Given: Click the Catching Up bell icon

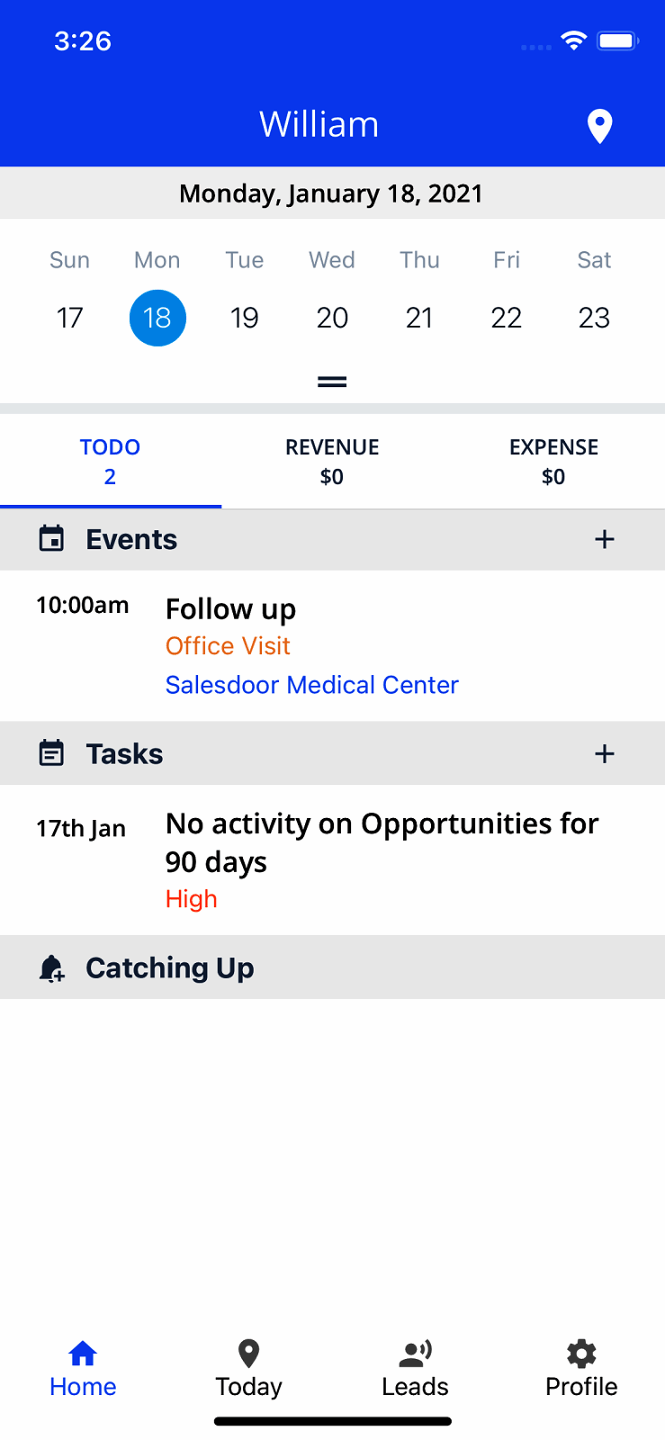Looking at the screenshot, I should coord(51,968).
